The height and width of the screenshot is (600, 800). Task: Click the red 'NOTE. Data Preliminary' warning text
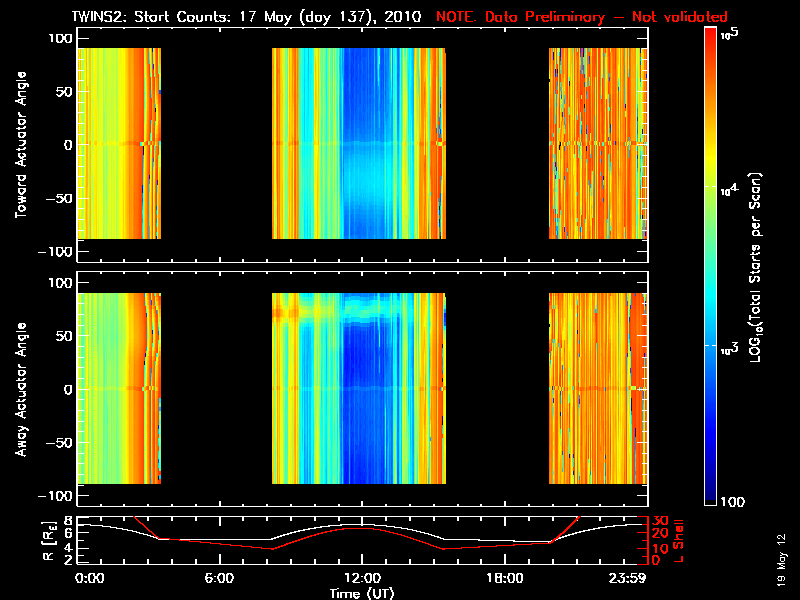(x=519, y=17)
